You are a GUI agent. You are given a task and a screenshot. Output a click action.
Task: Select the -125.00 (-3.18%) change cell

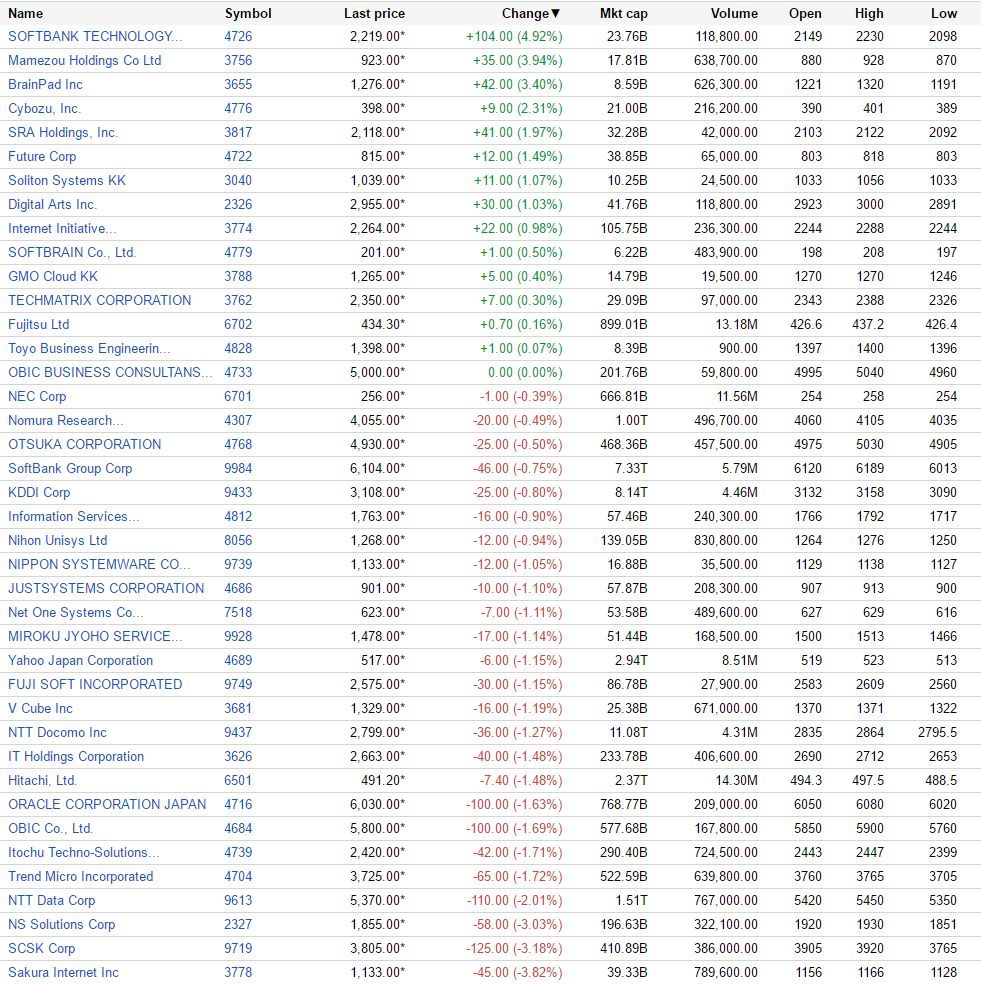(514, 948)
